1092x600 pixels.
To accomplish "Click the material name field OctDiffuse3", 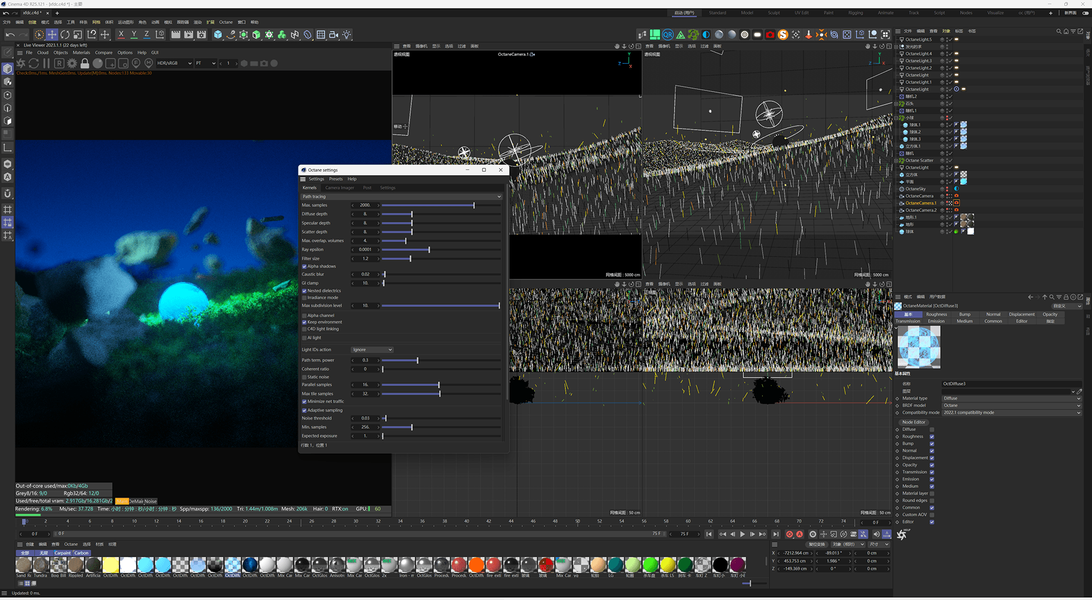I will click(x=1011, y=384).
